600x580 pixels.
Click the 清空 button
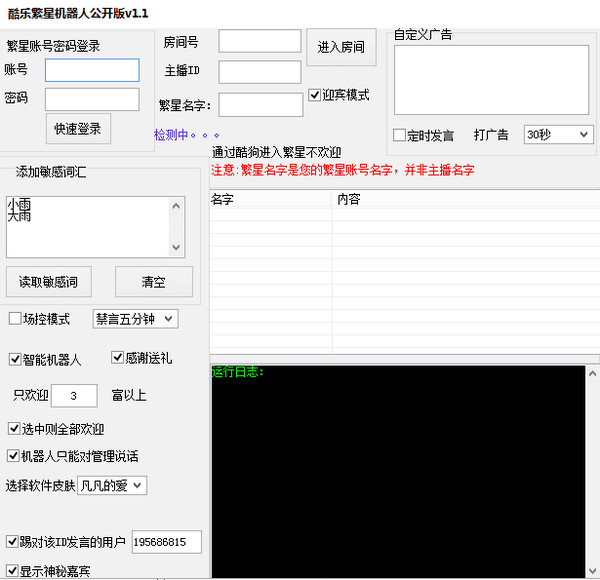click(153, 282)
